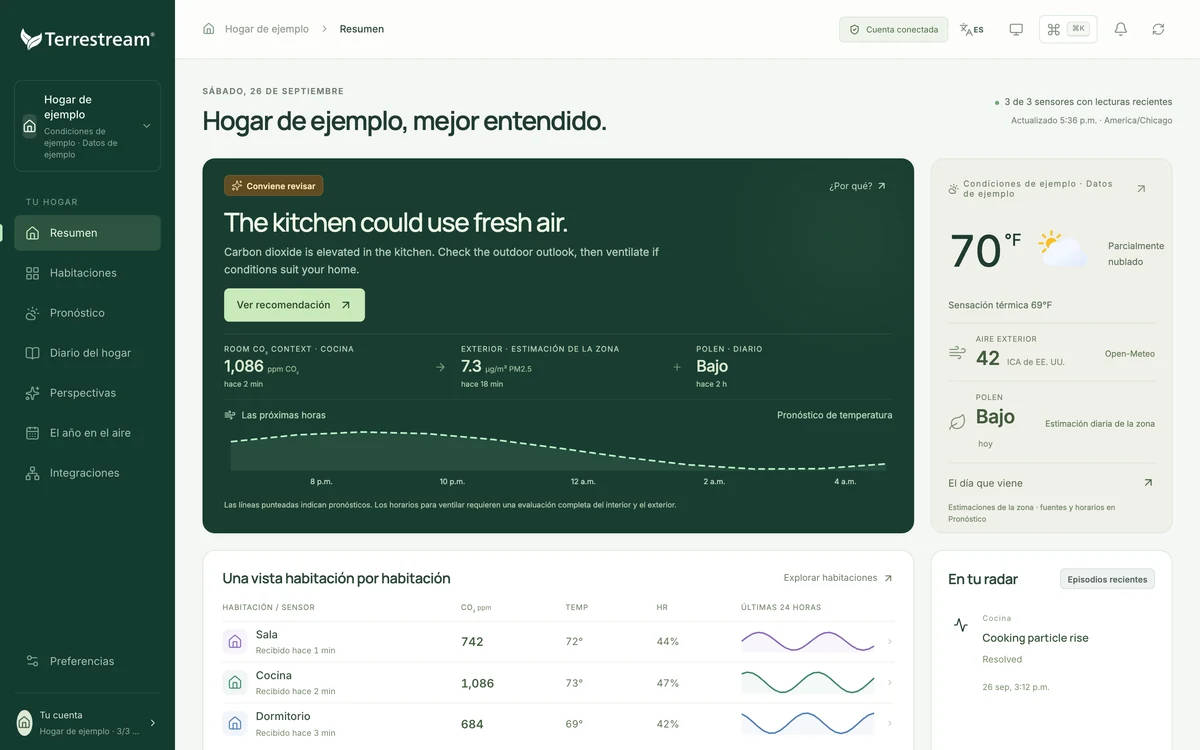This screenshot has height=750, width=1200.
Task: Open Explorar habitaciones link
Action: [x=838, y=578]
